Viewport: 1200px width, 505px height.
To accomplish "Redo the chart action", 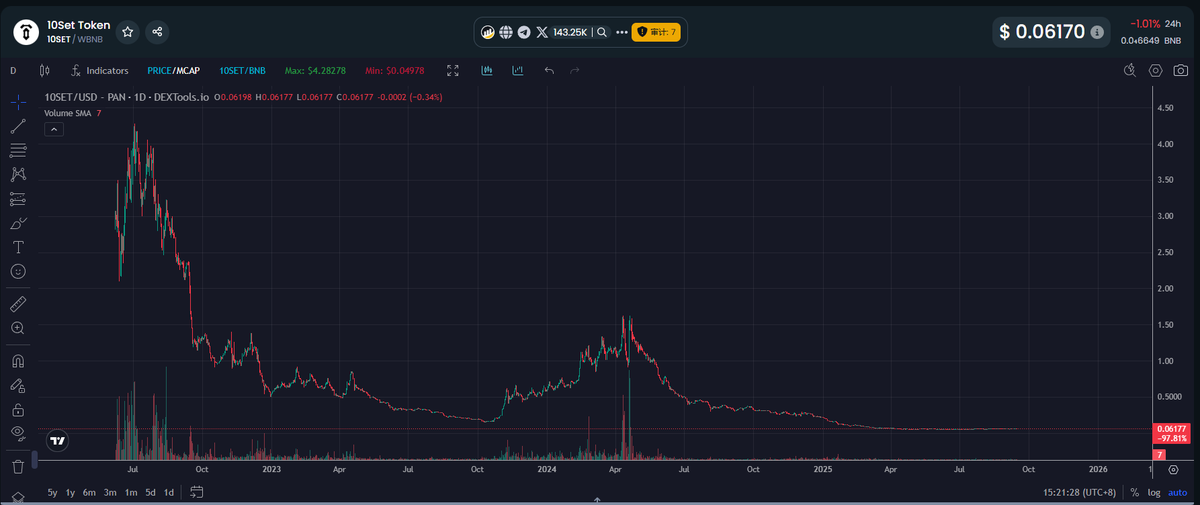I will click(574, 71).
